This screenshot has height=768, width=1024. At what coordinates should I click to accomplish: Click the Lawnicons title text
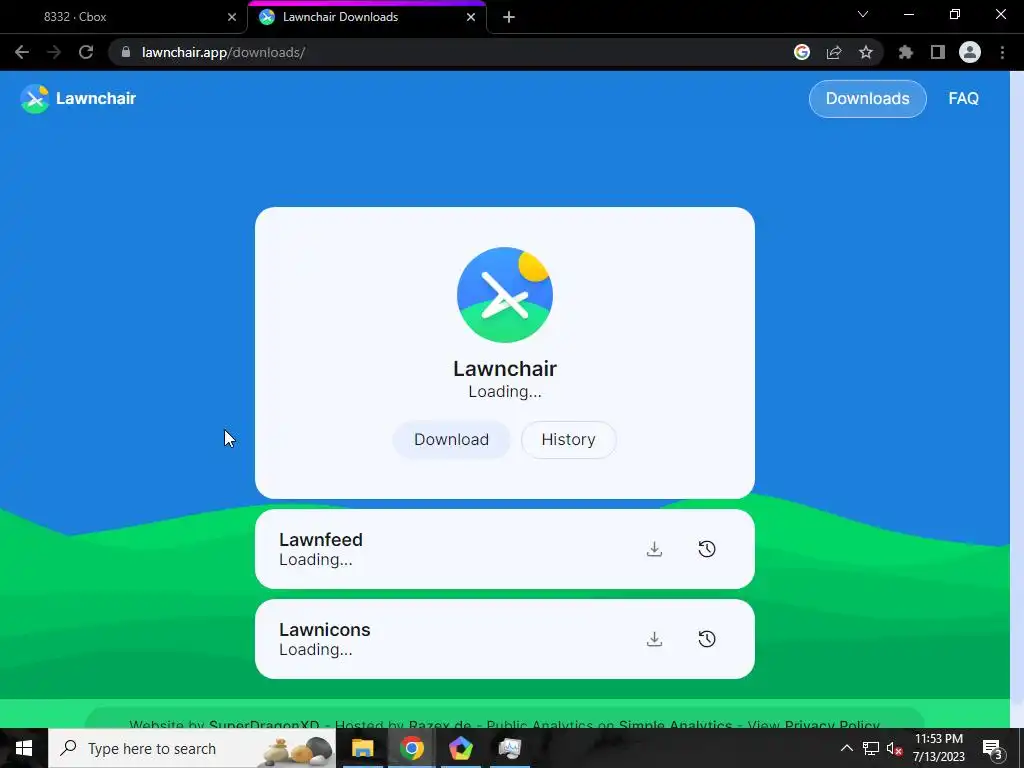click(x=325, y=630)
